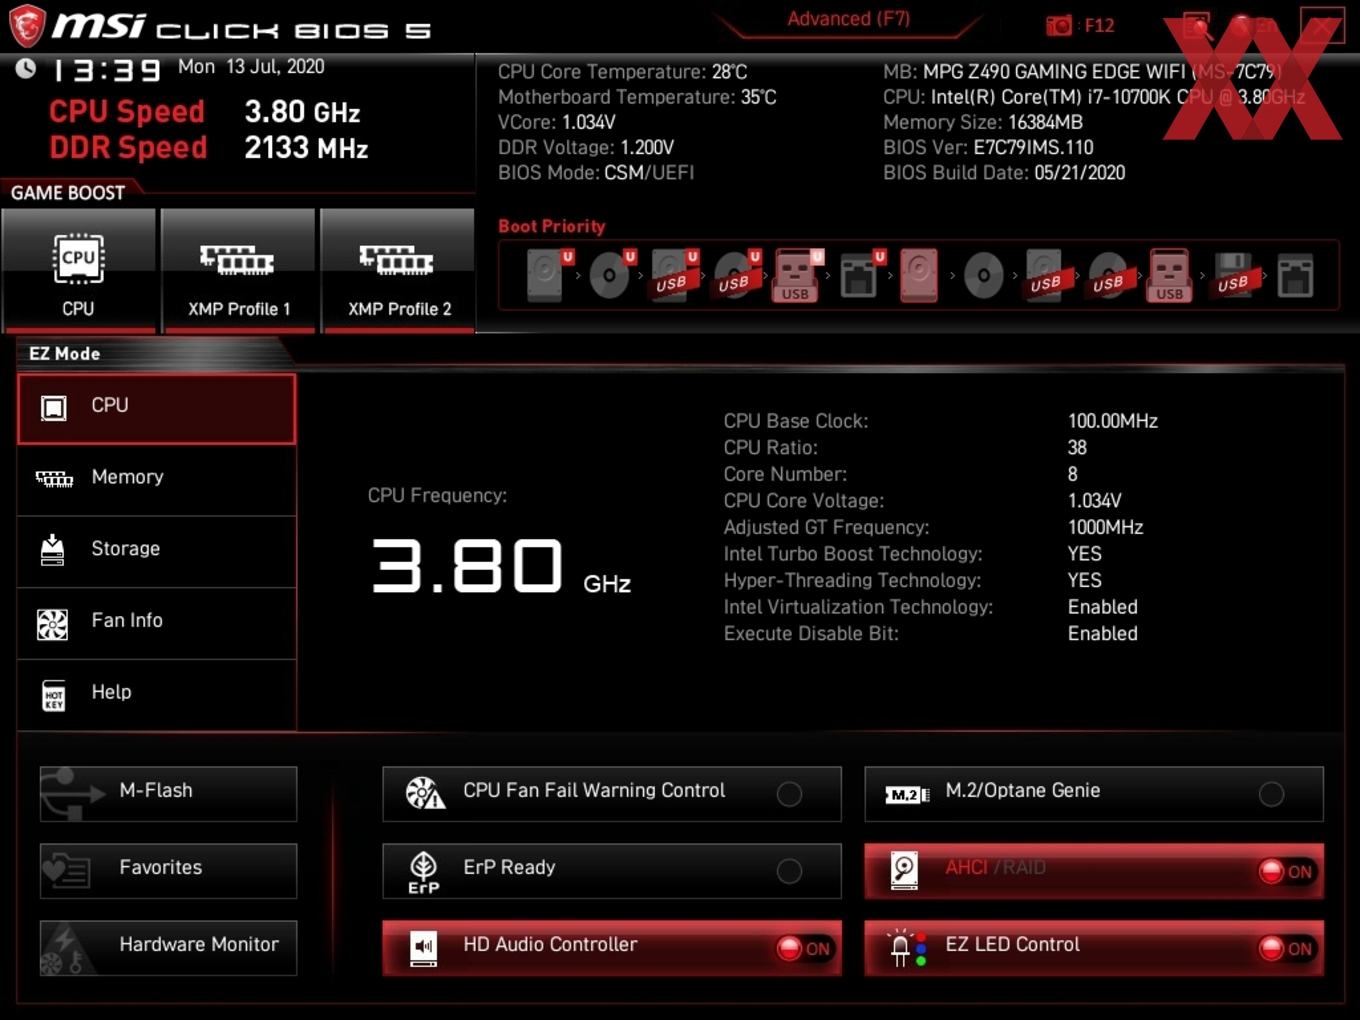Image resolution: width=1360 pixels, height=1020 pixels.
Task: Turn off EZ LED Control
Action: pos(1286,948)
